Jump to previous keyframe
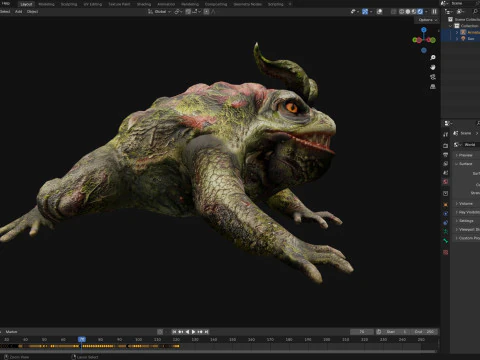480x360 pixels. (181, 332)
